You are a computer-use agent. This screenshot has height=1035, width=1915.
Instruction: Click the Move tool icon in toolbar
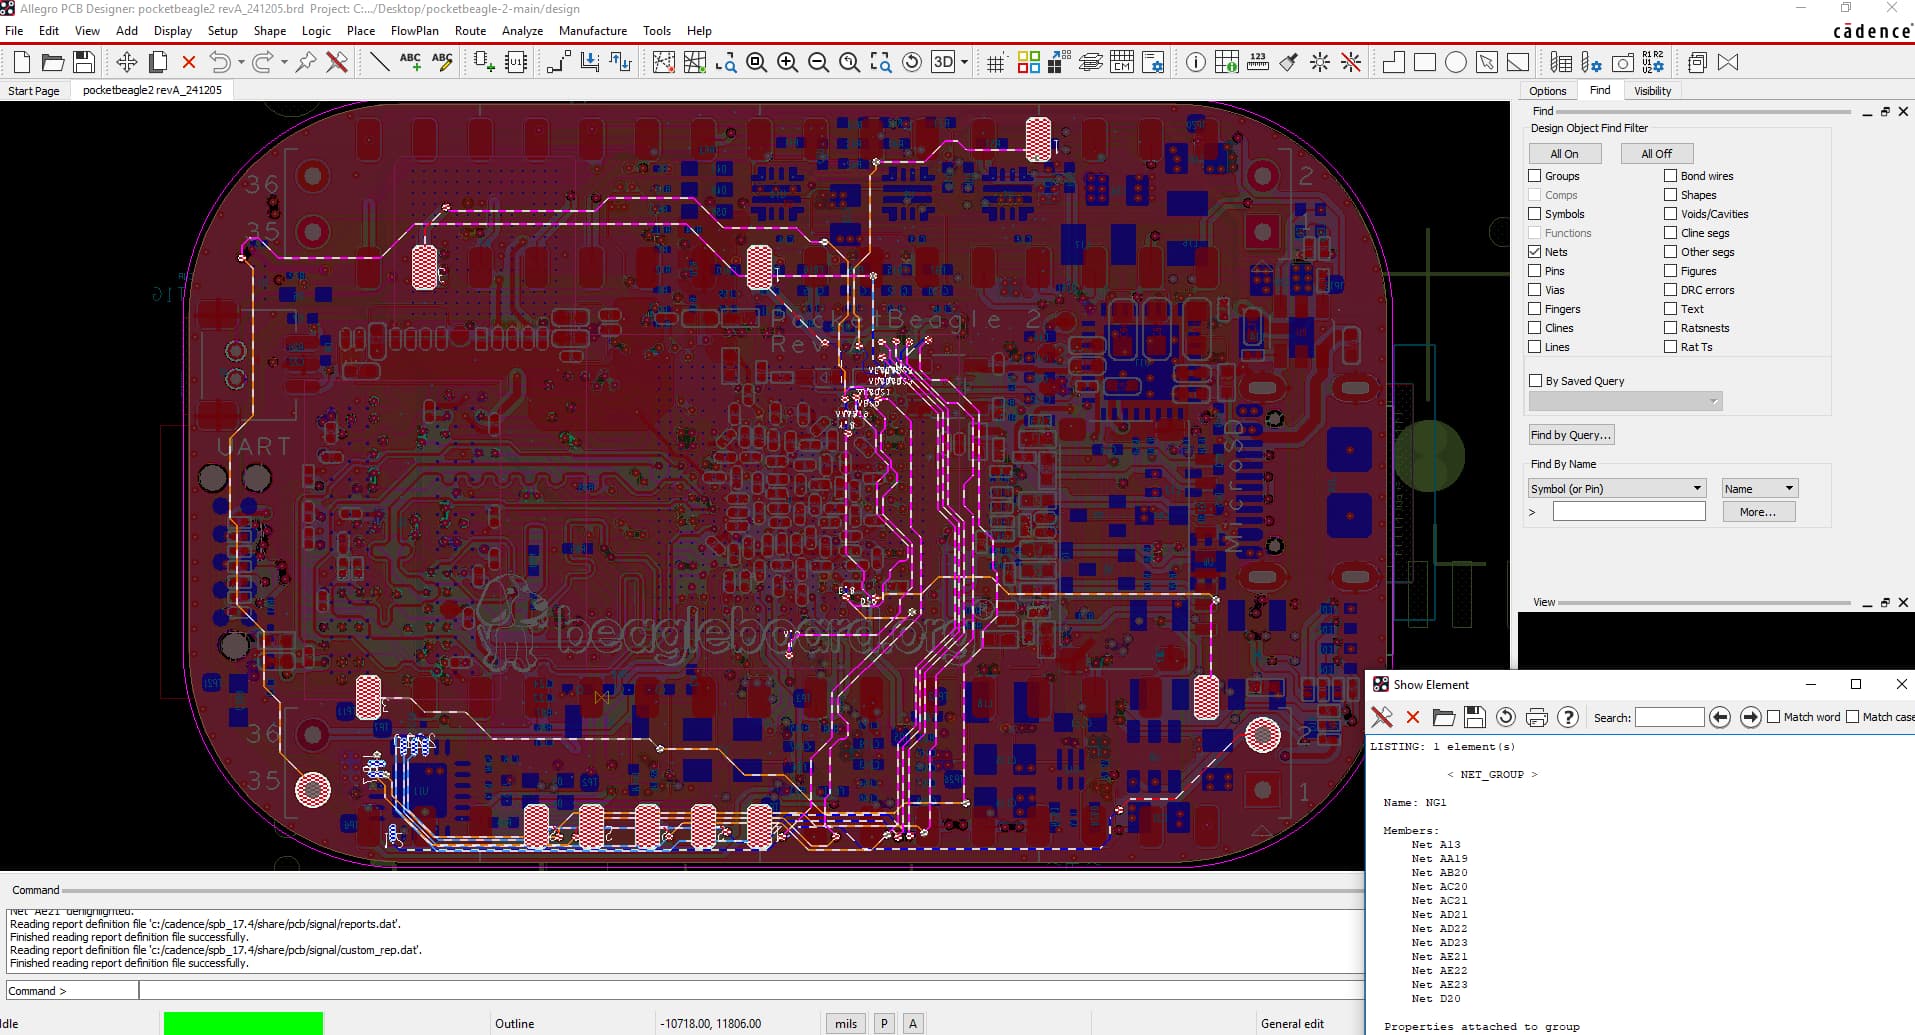(126, 63)
